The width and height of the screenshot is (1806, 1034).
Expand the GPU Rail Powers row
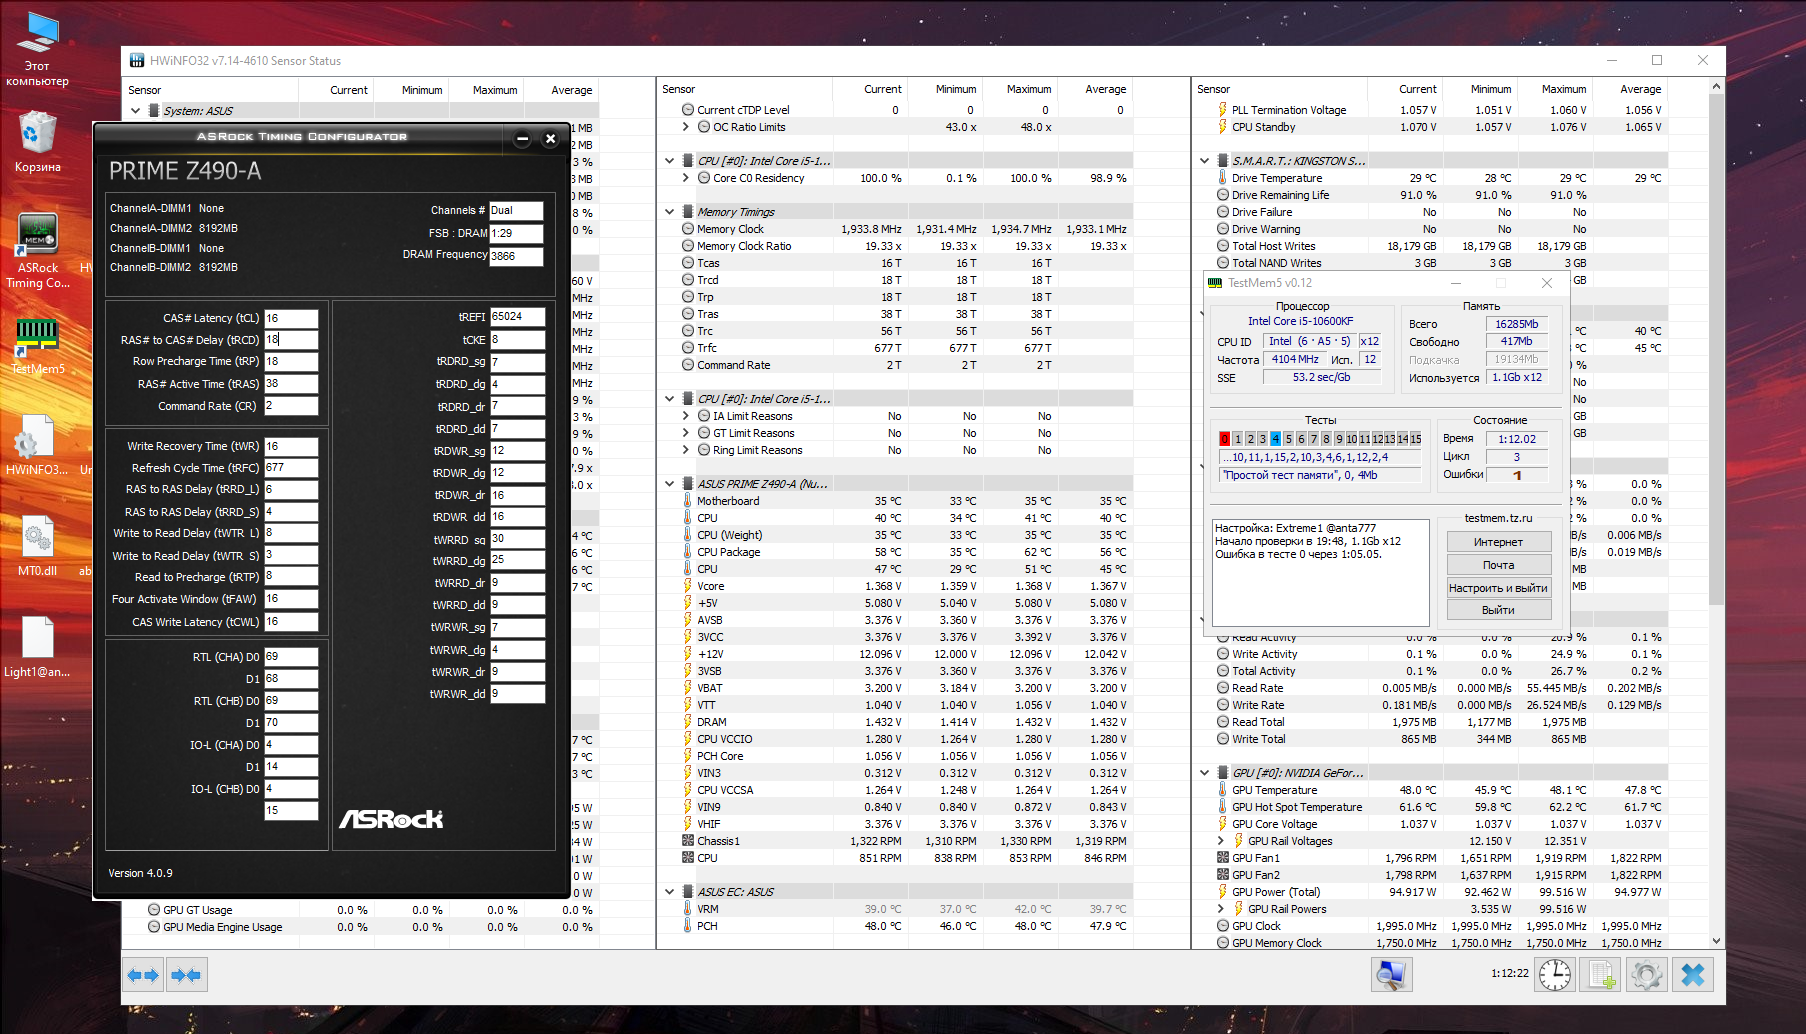coord(1221,909)
